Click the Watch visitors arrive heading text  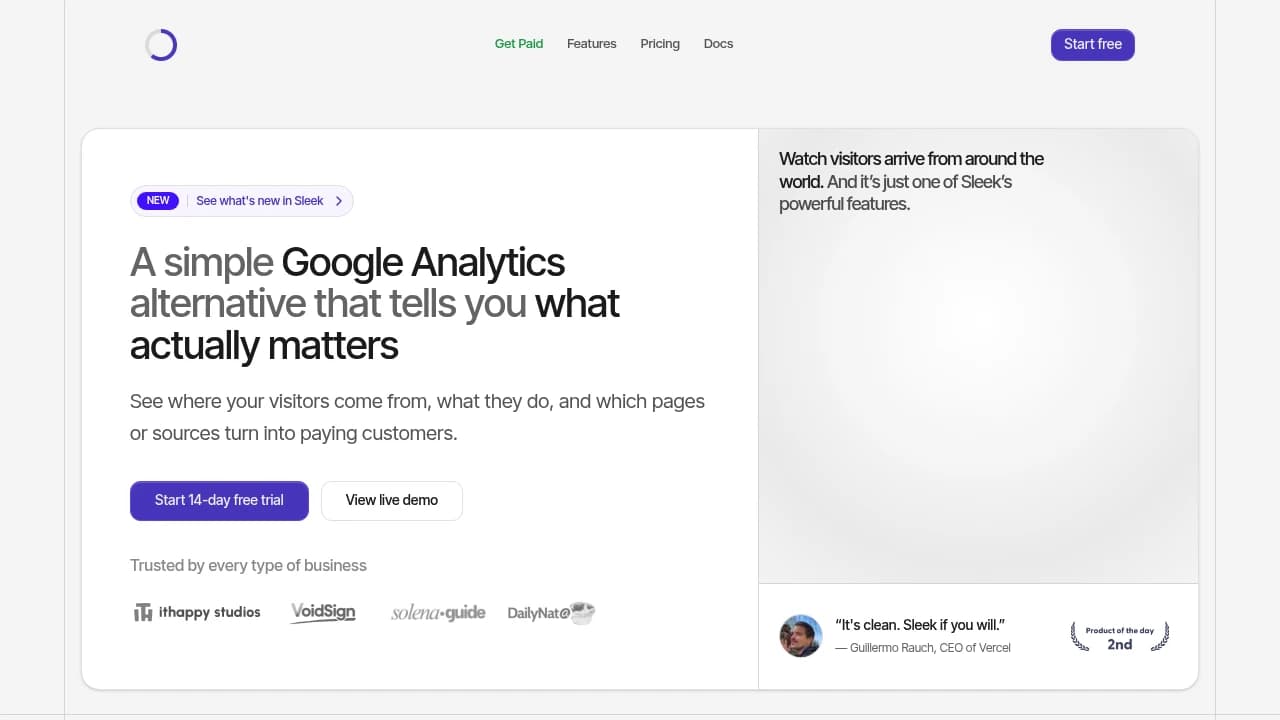pos(911,181)
